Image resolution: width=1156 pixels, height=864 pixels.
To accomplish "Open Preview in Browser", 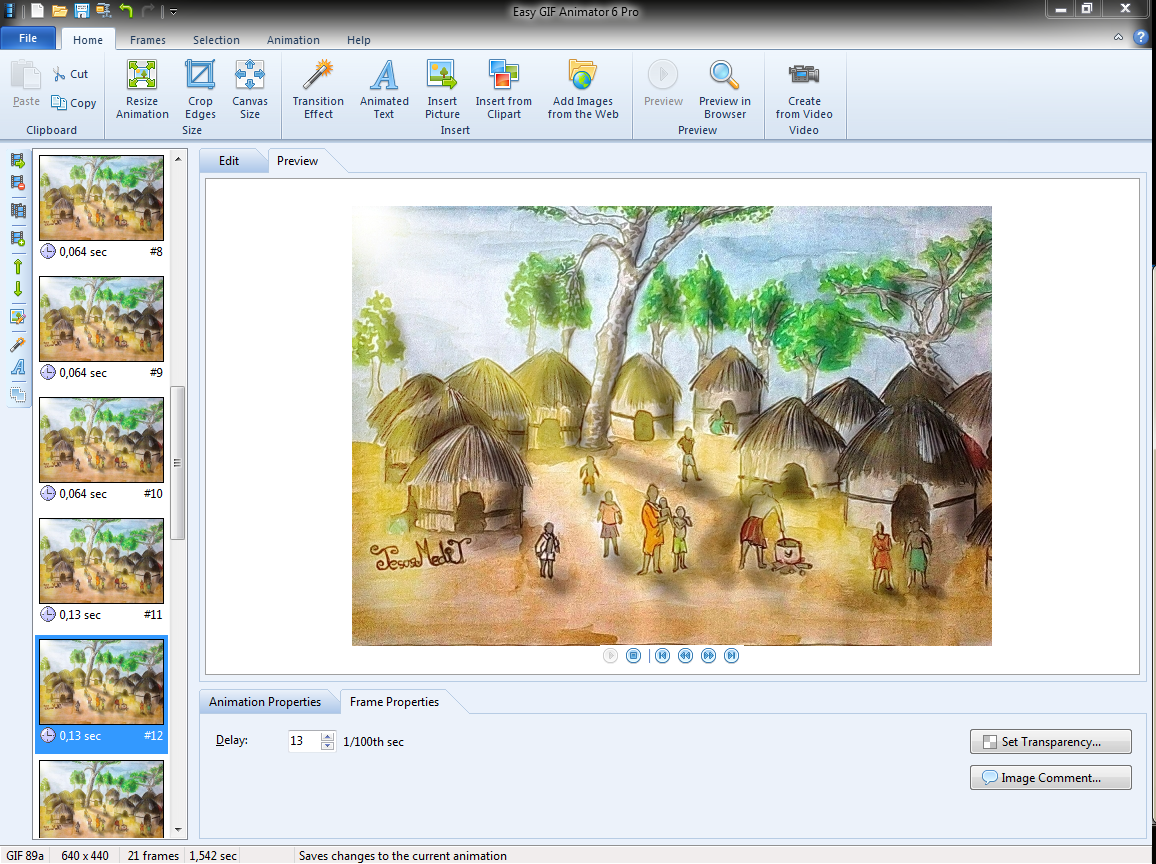I will coord(725,89).
